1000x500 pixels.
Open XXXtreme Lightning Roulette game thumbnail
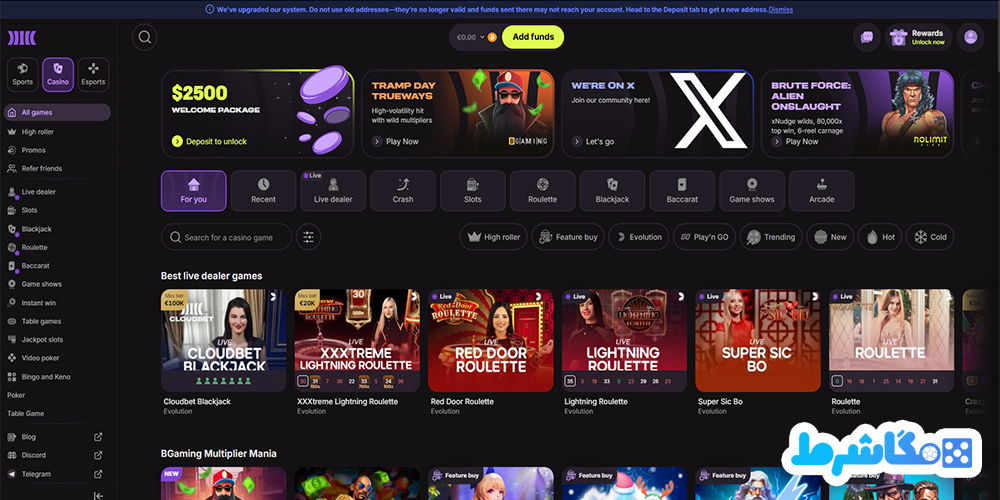[x=357, y=340]
